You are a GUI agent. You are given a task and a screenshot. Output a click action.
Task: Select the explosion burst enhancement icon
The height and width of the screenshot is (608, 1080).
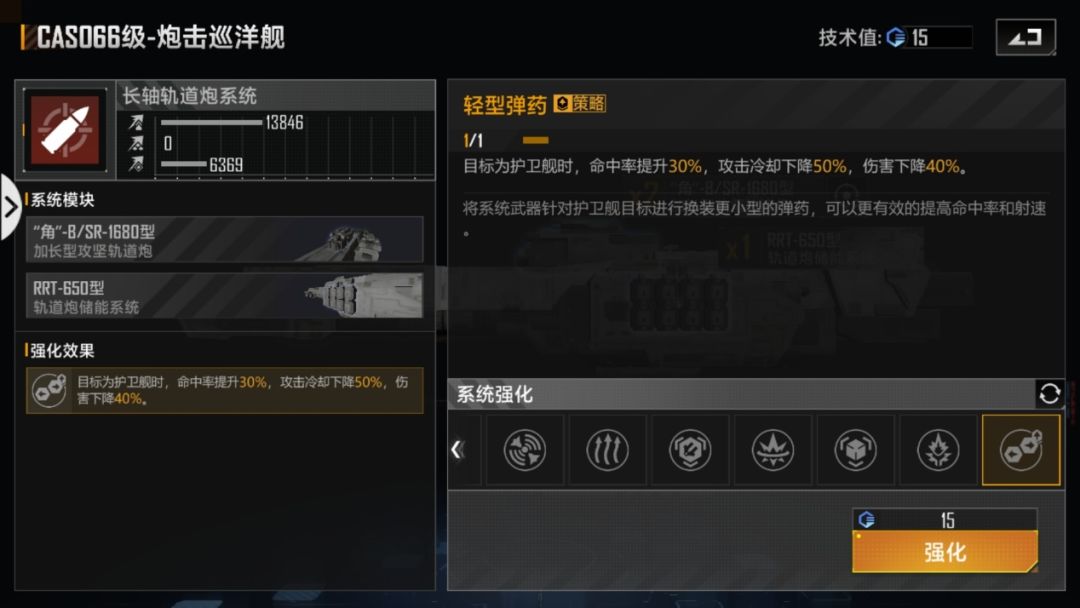(x=773, y=450)
